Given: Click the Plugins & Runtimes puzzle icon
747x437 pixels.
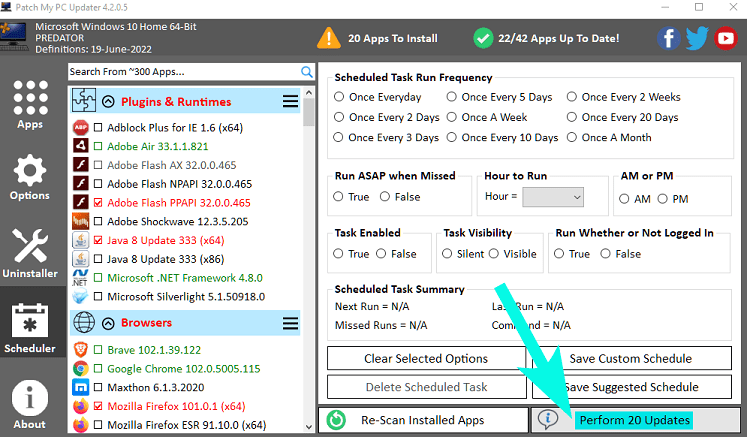Looking at the screenshot, I should click(x=84, y=101).
